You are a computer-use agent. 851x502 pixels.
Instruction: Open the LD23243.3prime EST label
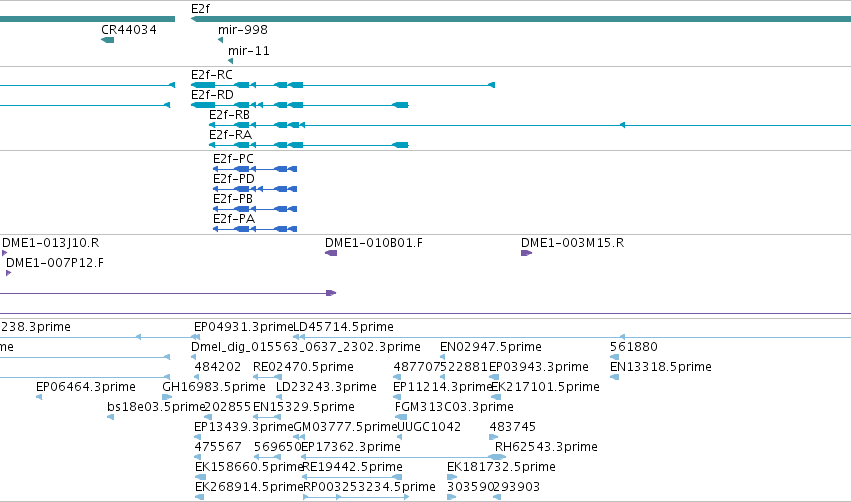(x=326, y=387)
